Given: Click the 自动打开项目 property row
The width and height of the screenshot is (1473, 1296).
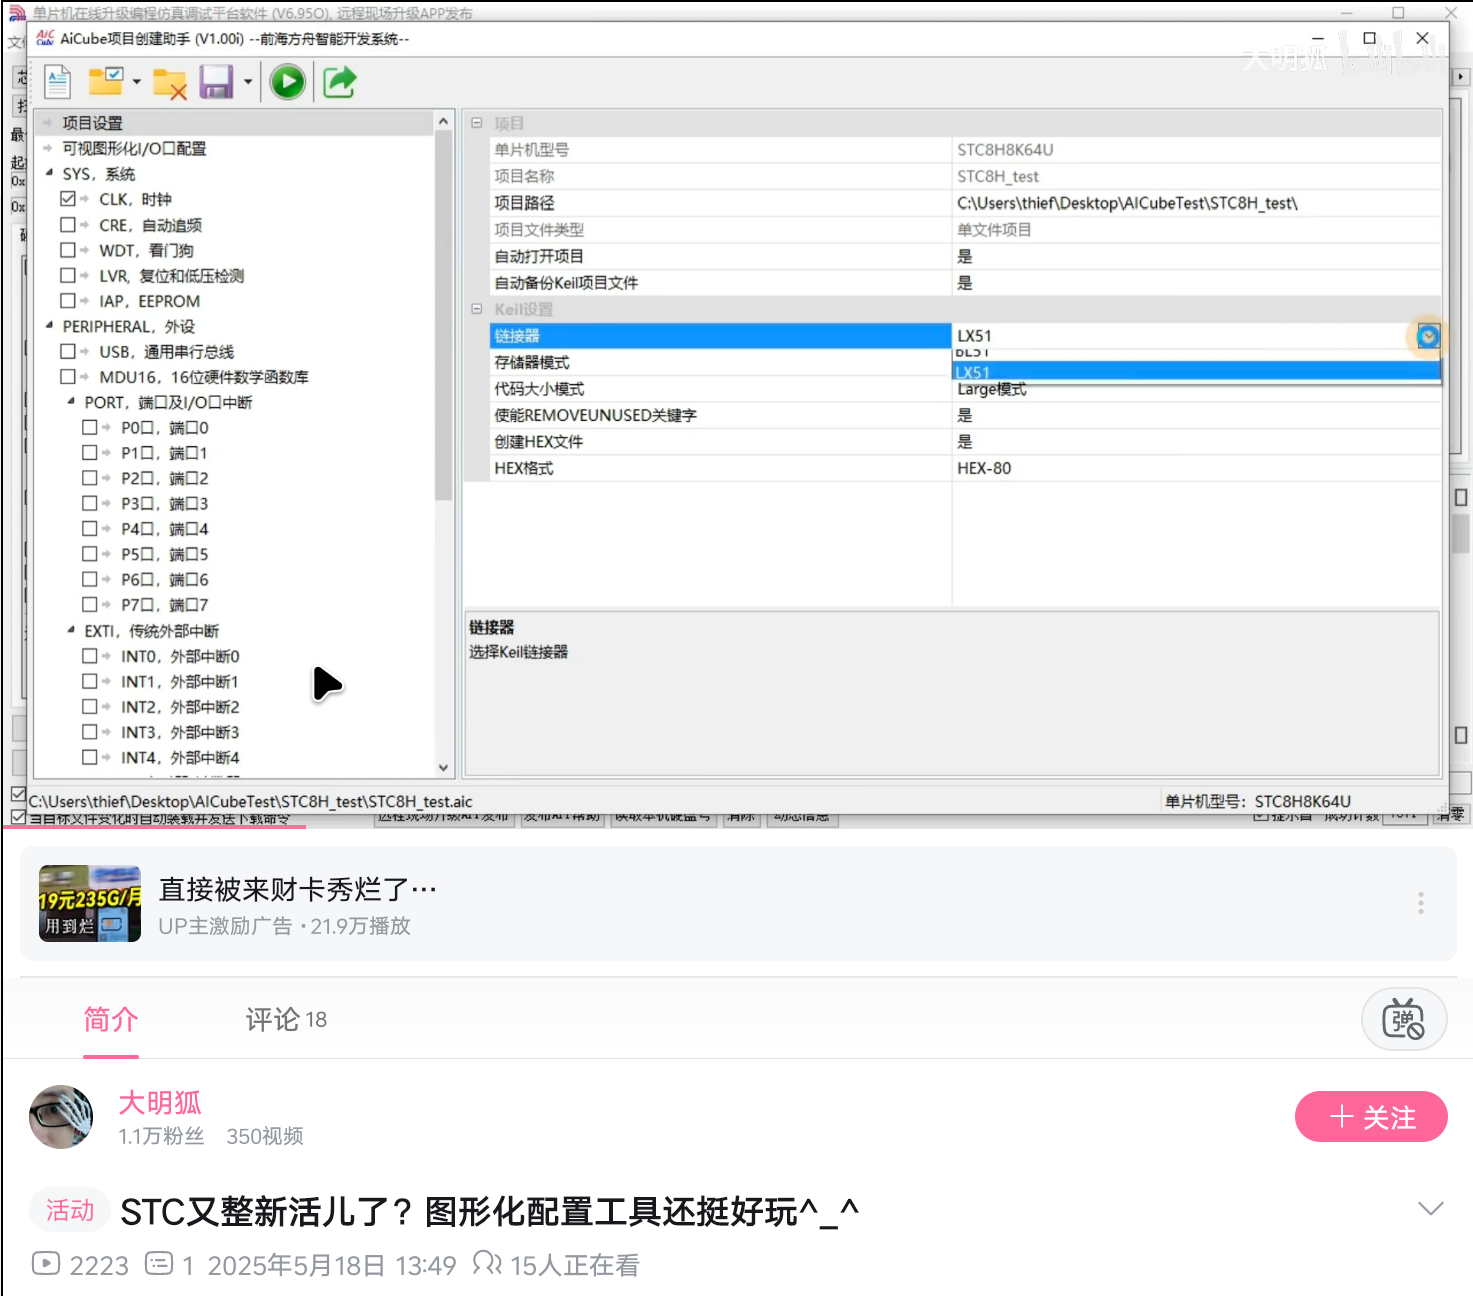Looking at the screenshot, I should pyautogui.click(x=965, y=256).
